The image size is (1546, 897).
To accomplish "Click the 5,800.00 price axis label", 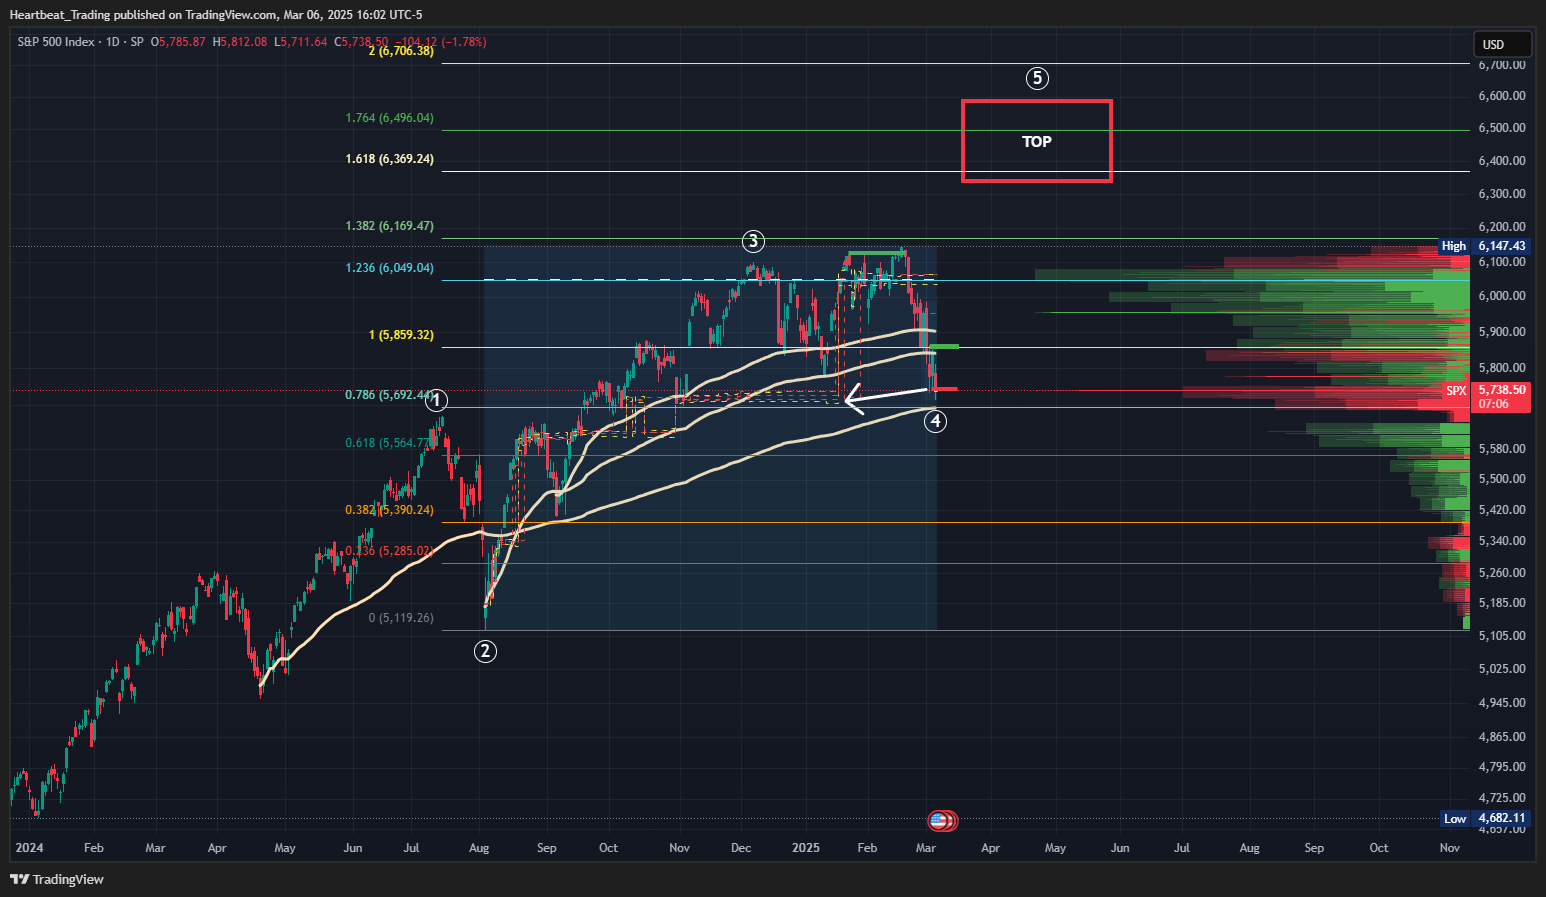I will click(x=1502, y=368).
